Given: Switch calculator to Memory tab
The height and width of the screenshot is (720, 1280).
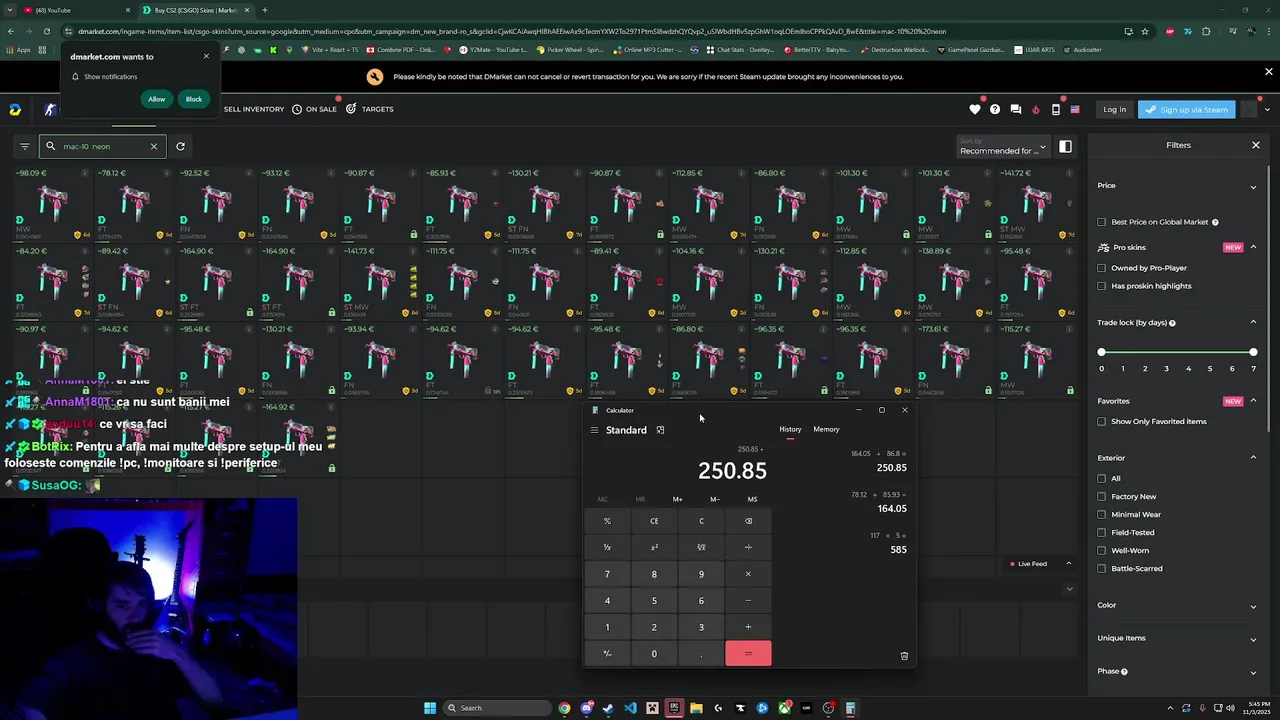Looking at the screenshot, I should [826, 429].
